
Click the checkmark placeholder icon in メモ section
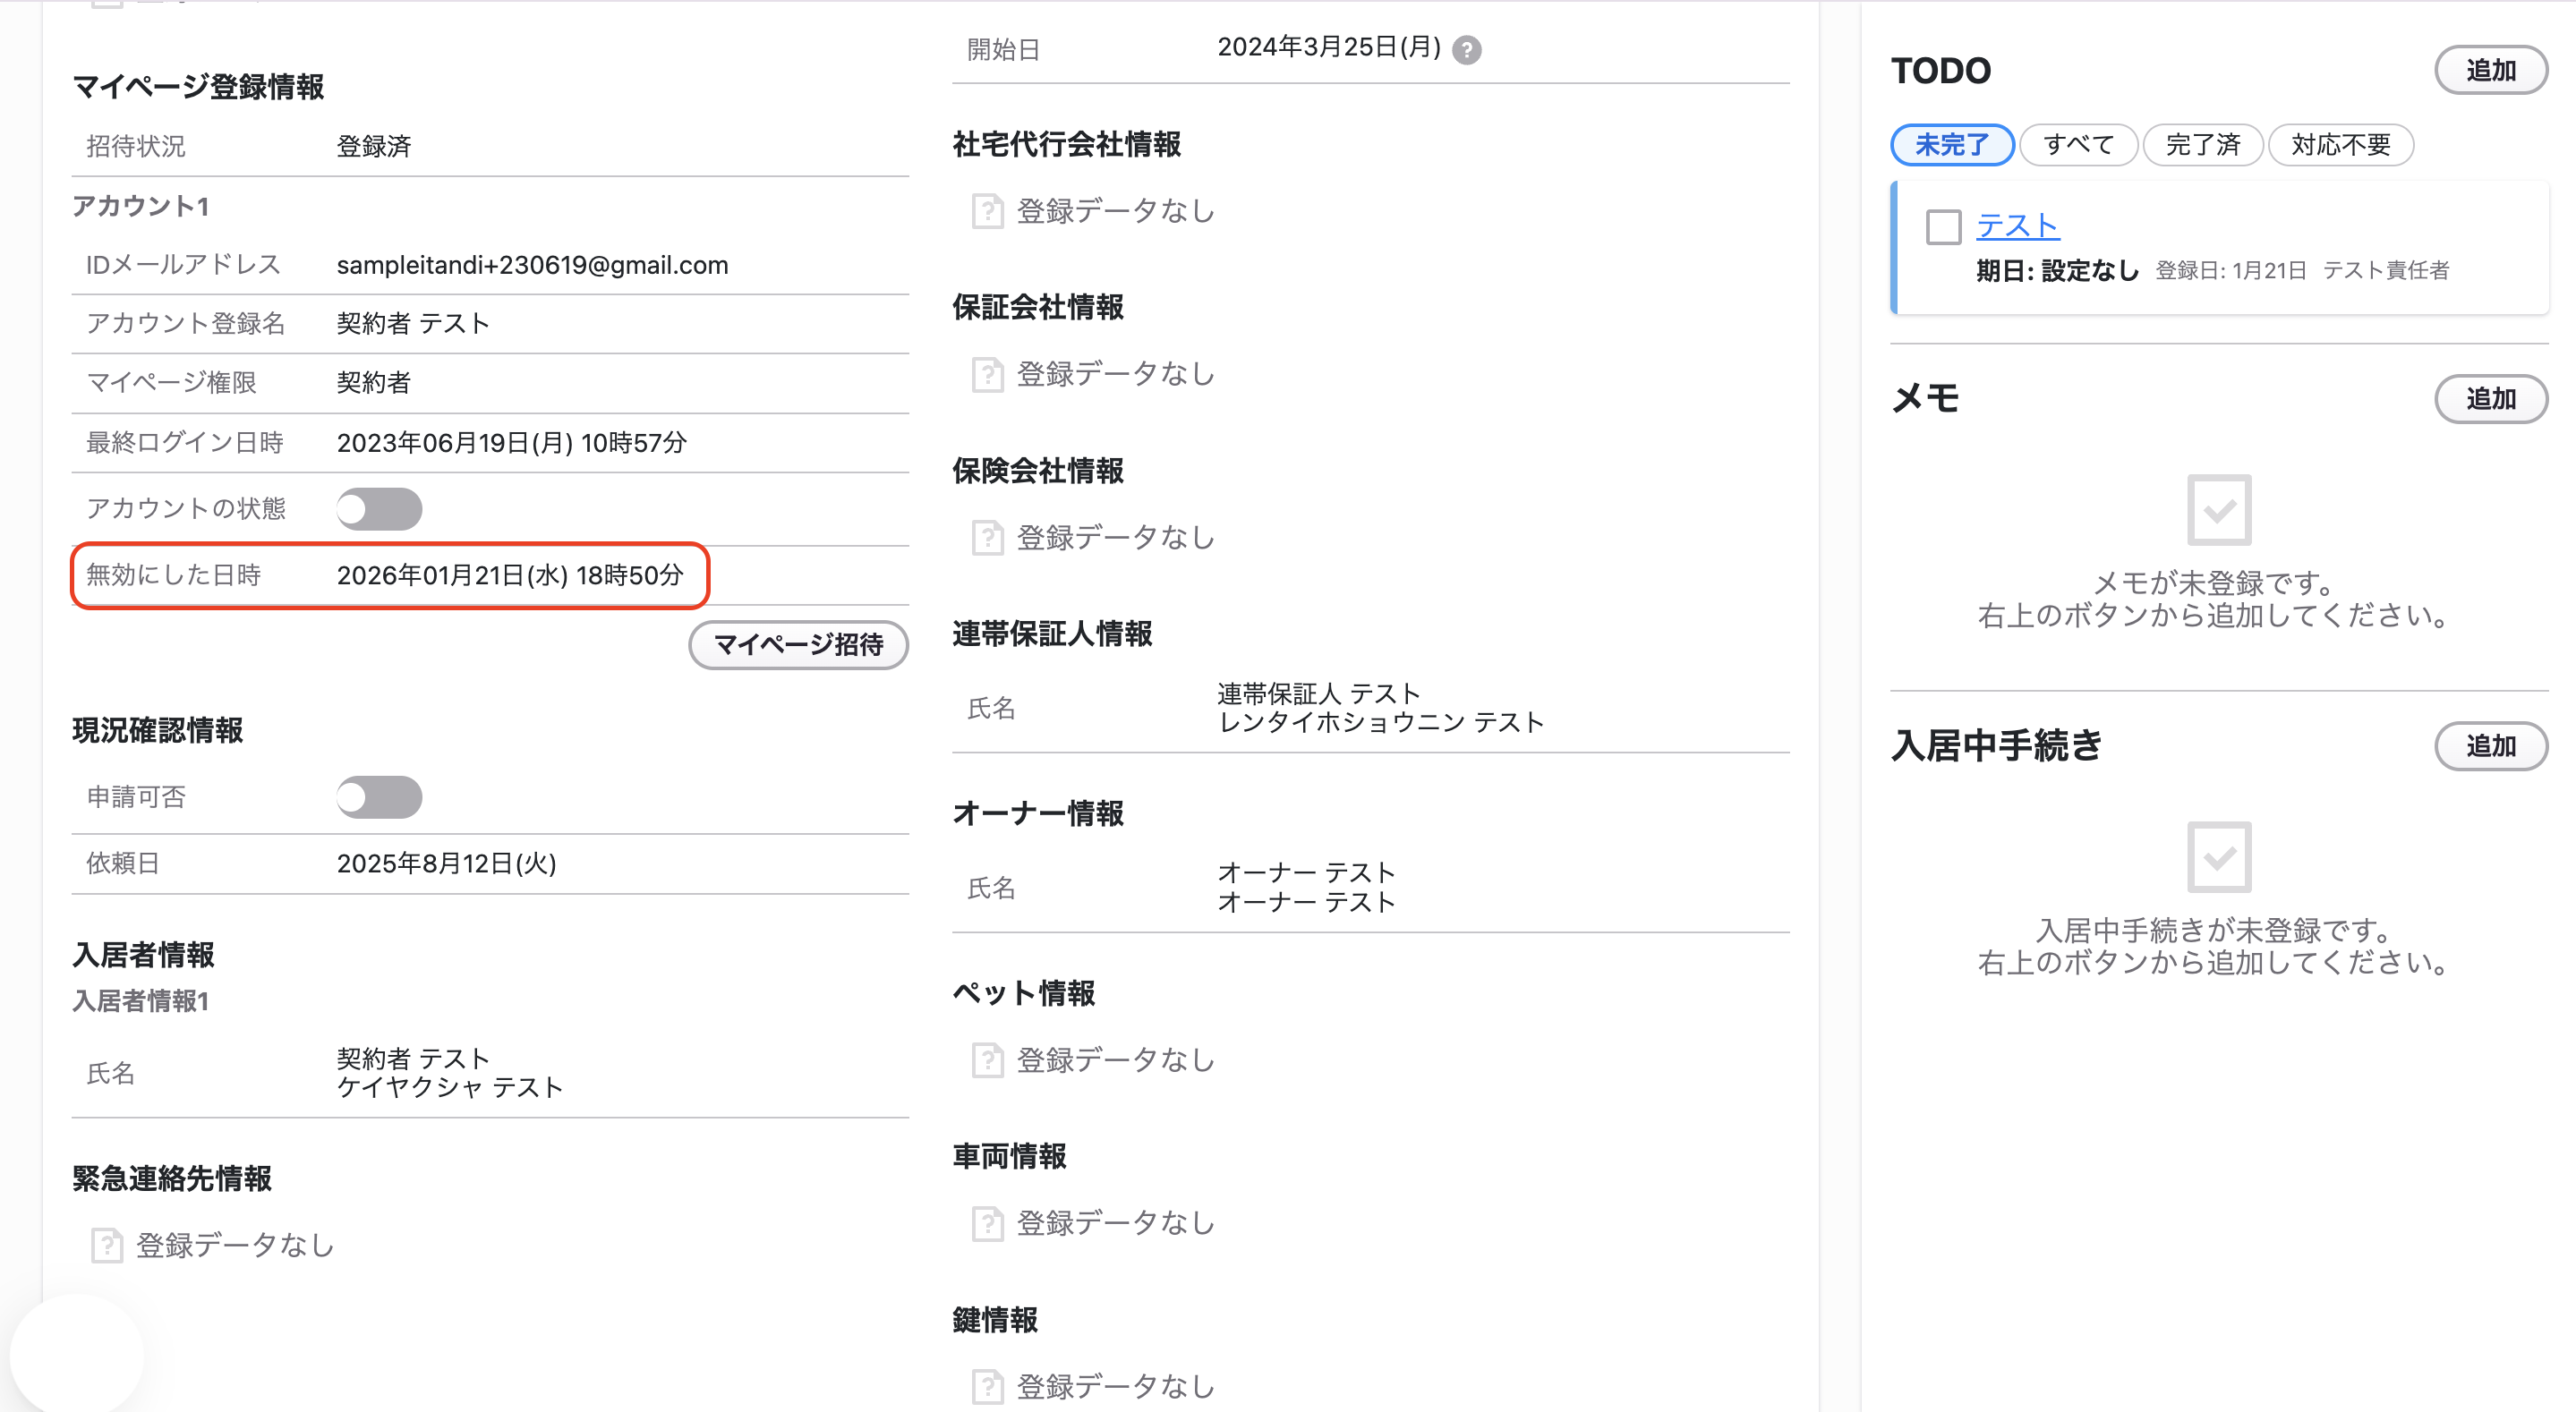pyautogui.click(x=2219, y=510)
